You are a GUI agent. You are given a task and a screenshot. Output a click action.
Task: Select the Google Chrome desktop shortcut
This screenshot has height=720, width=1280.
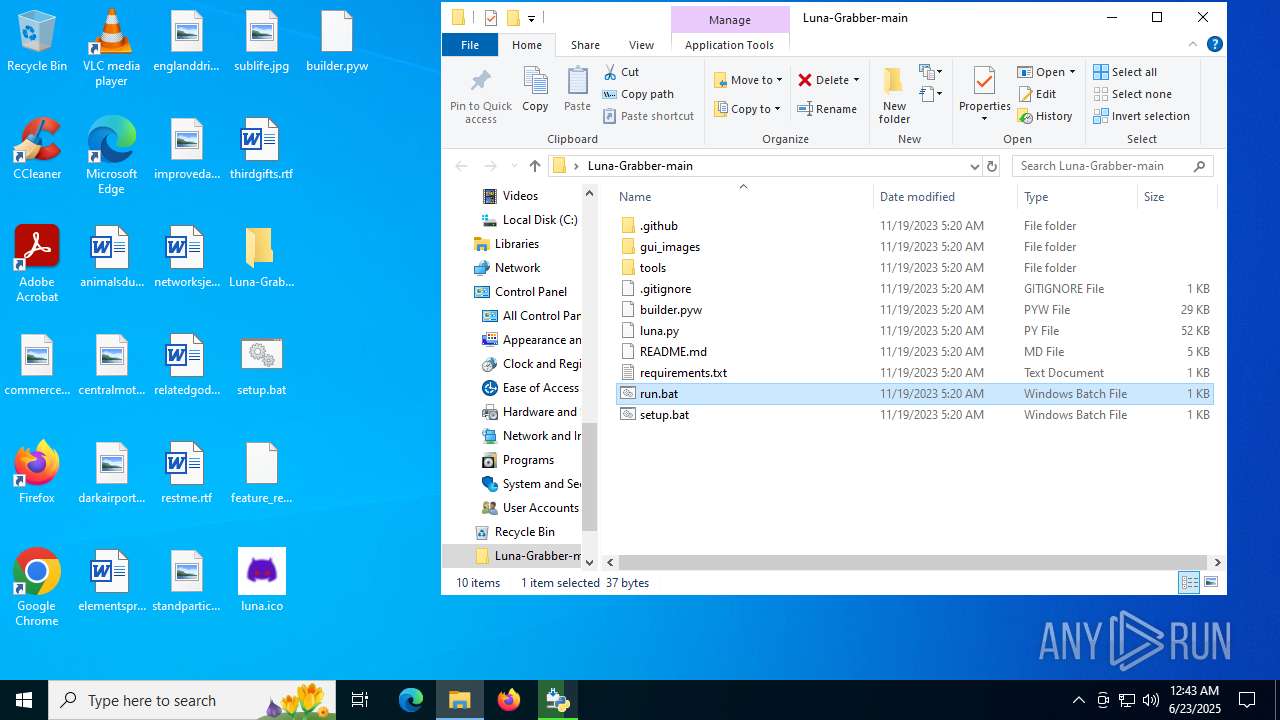coord(37,587)
